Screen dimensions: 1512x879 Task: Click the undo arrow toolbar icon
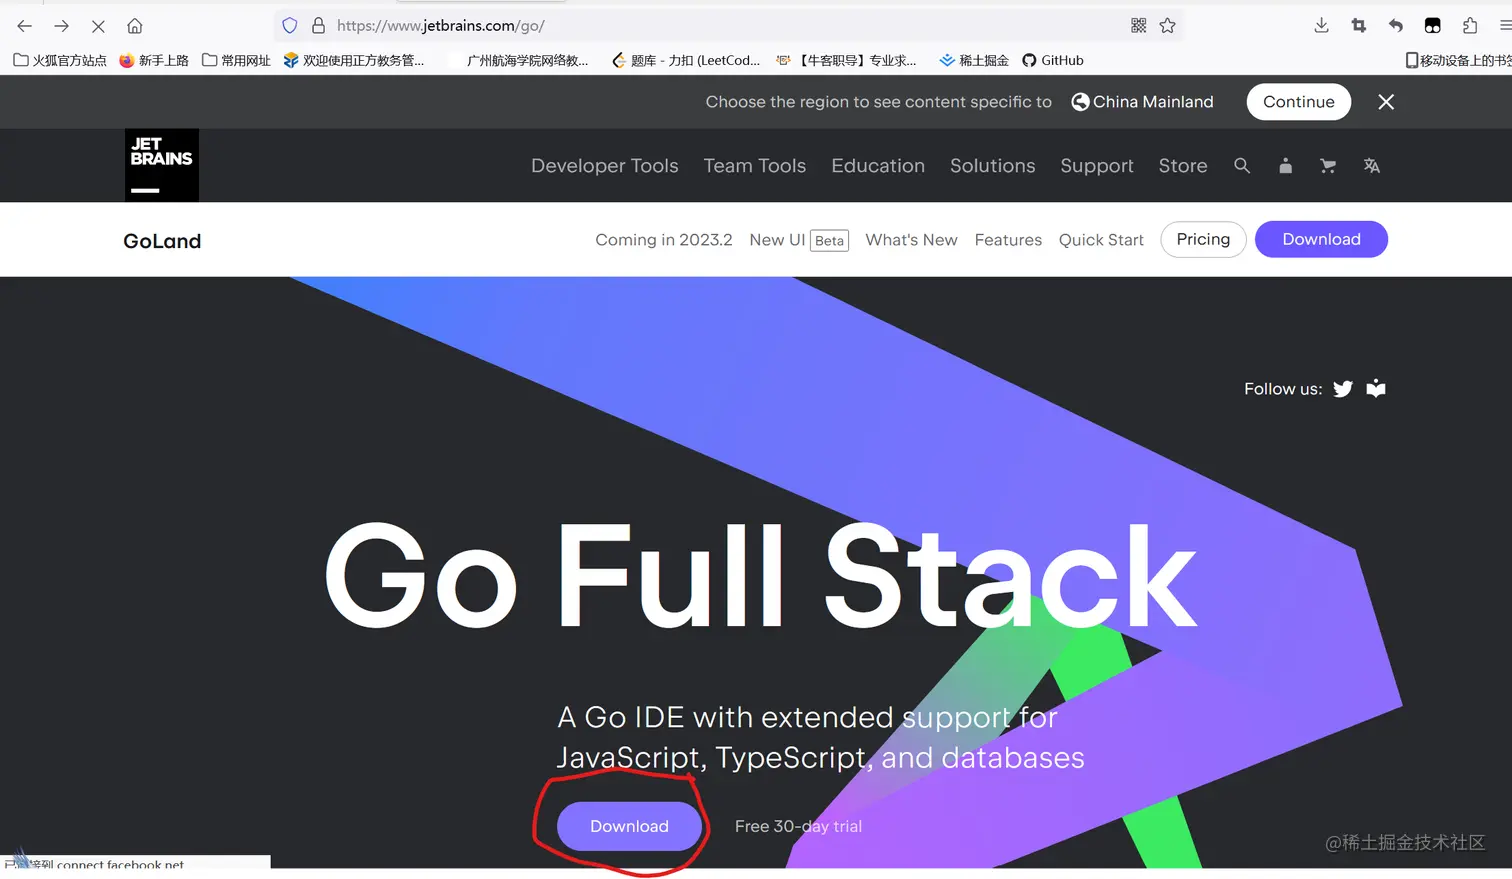[1395, 26]
